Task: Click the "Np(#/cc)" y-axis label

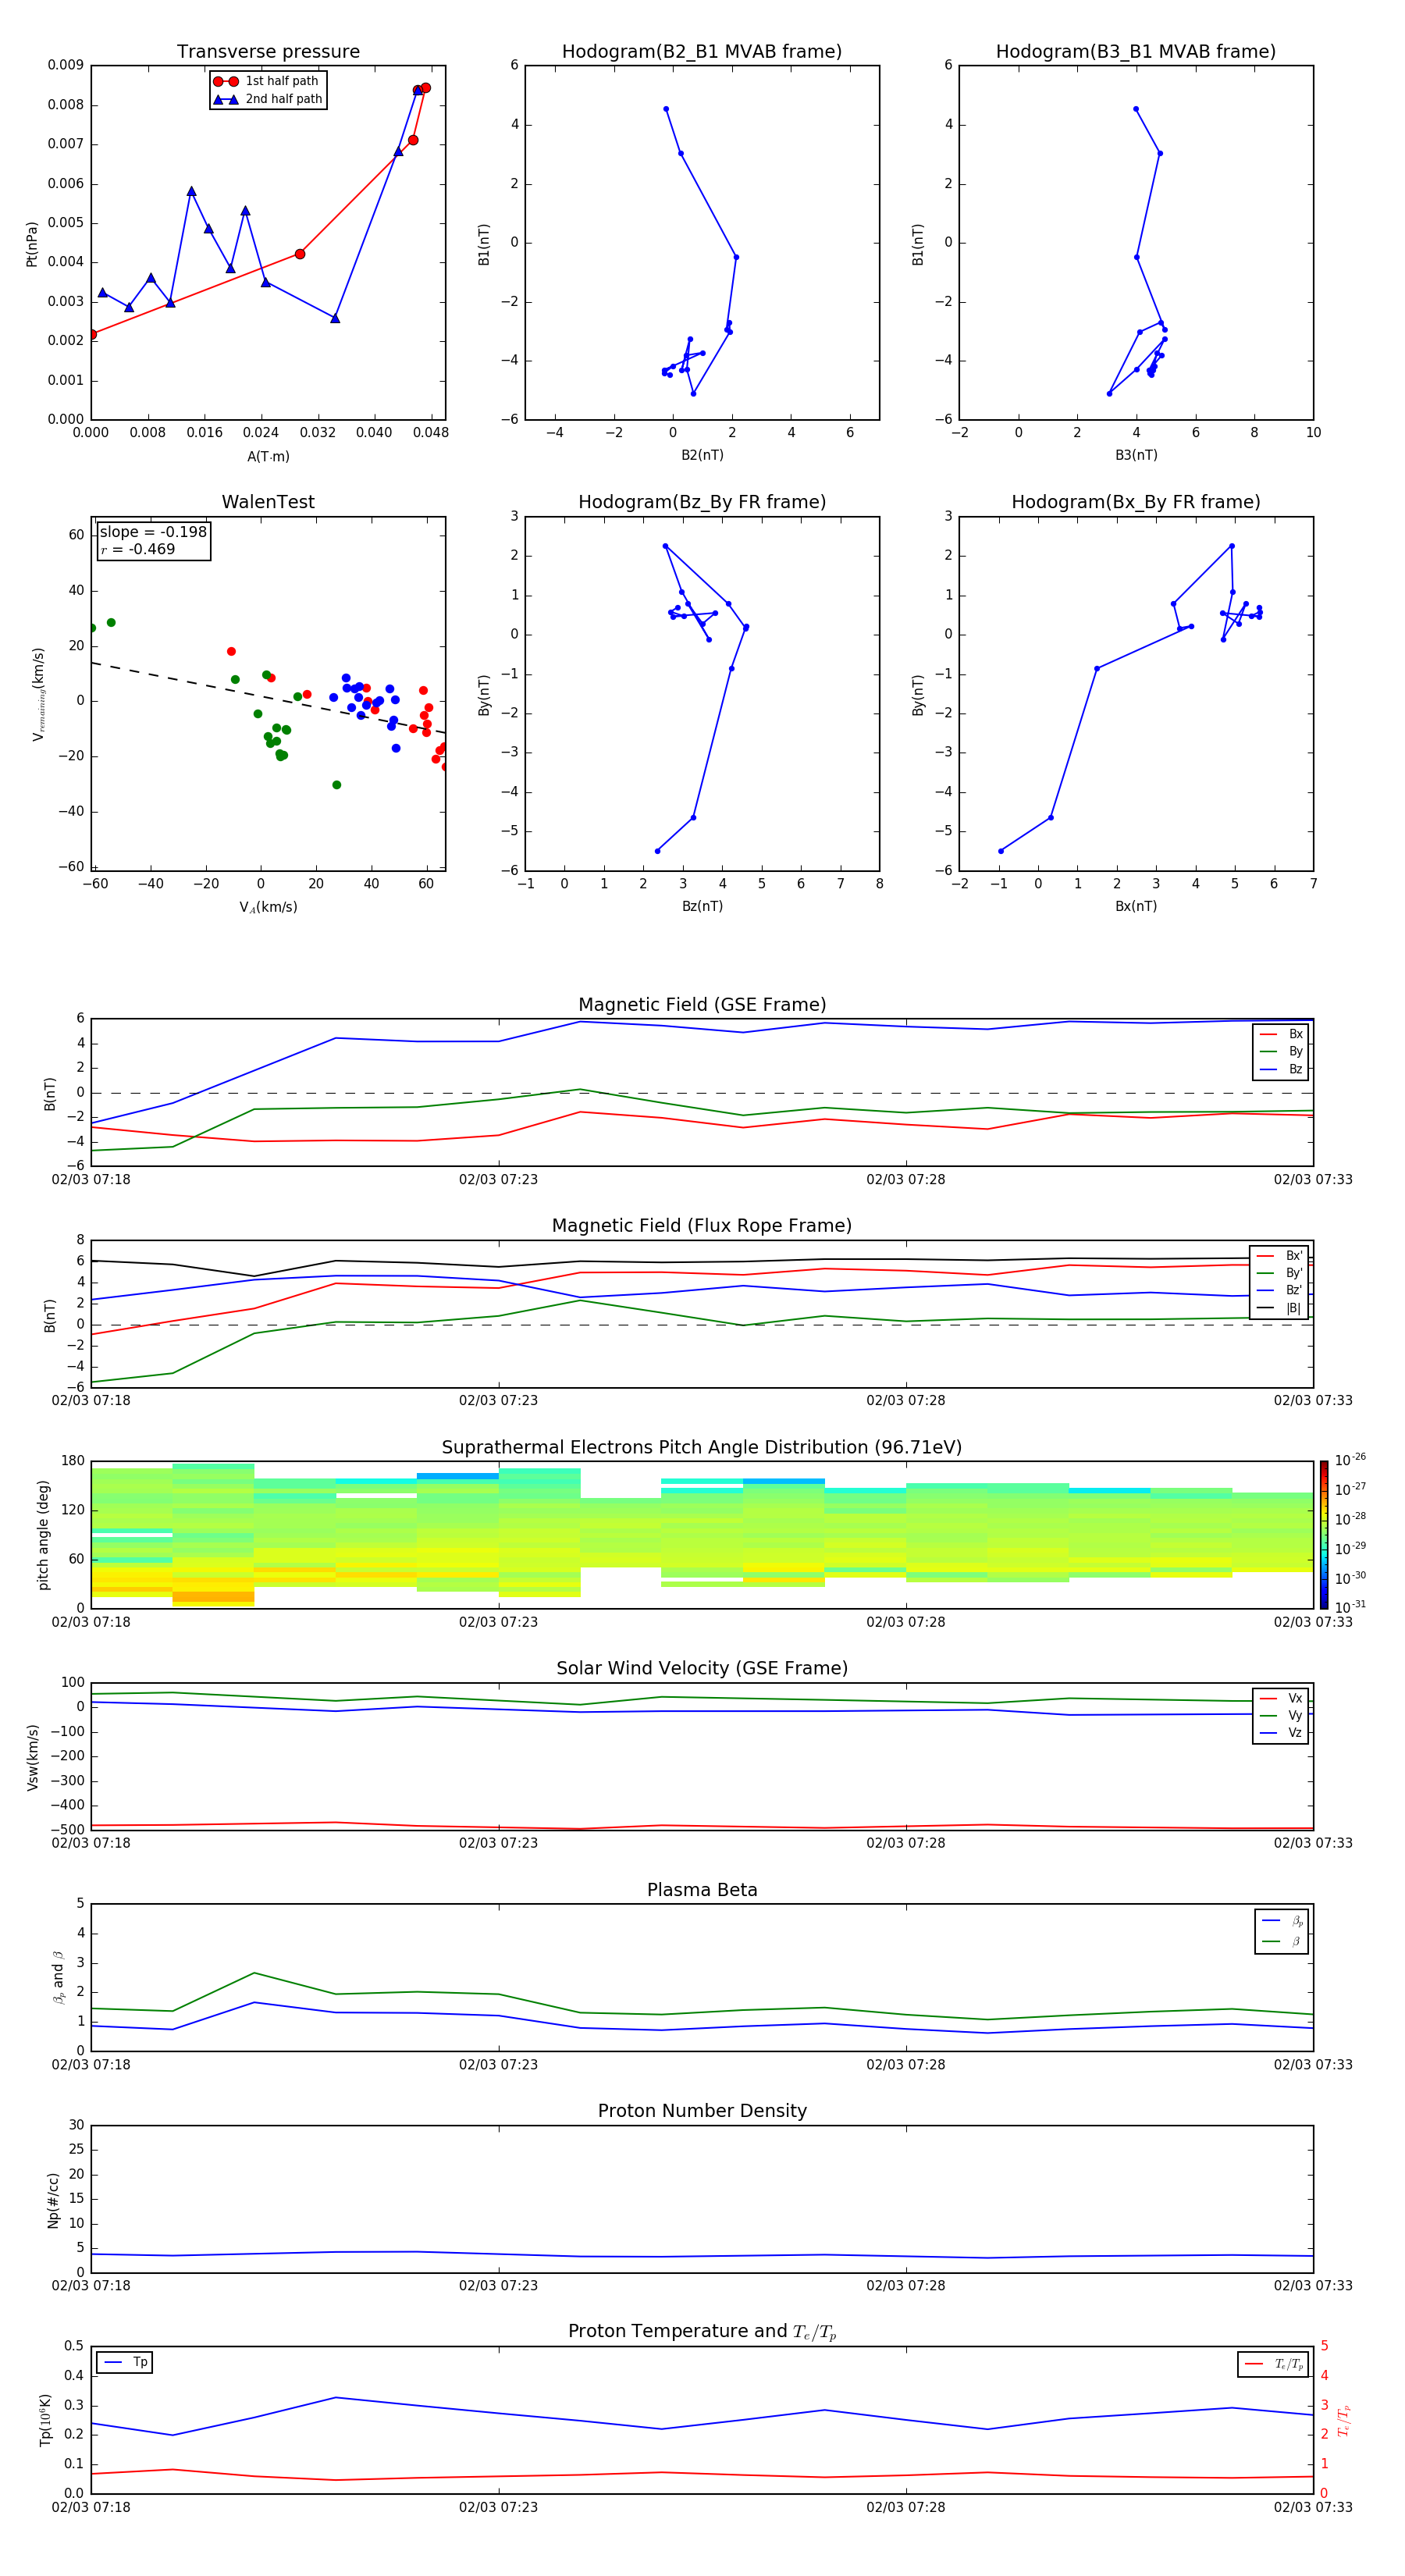Action: coord(53,2200)
